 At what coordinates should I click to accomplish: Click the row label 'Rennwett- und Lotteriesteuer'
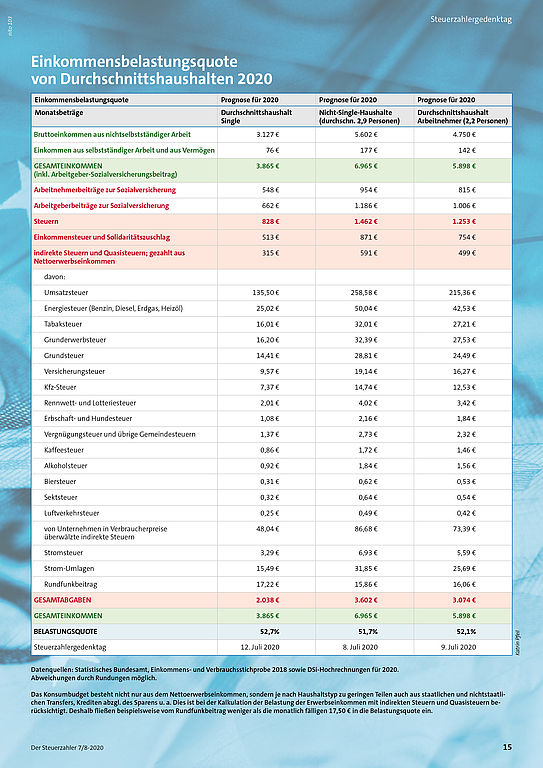point(90,403)
